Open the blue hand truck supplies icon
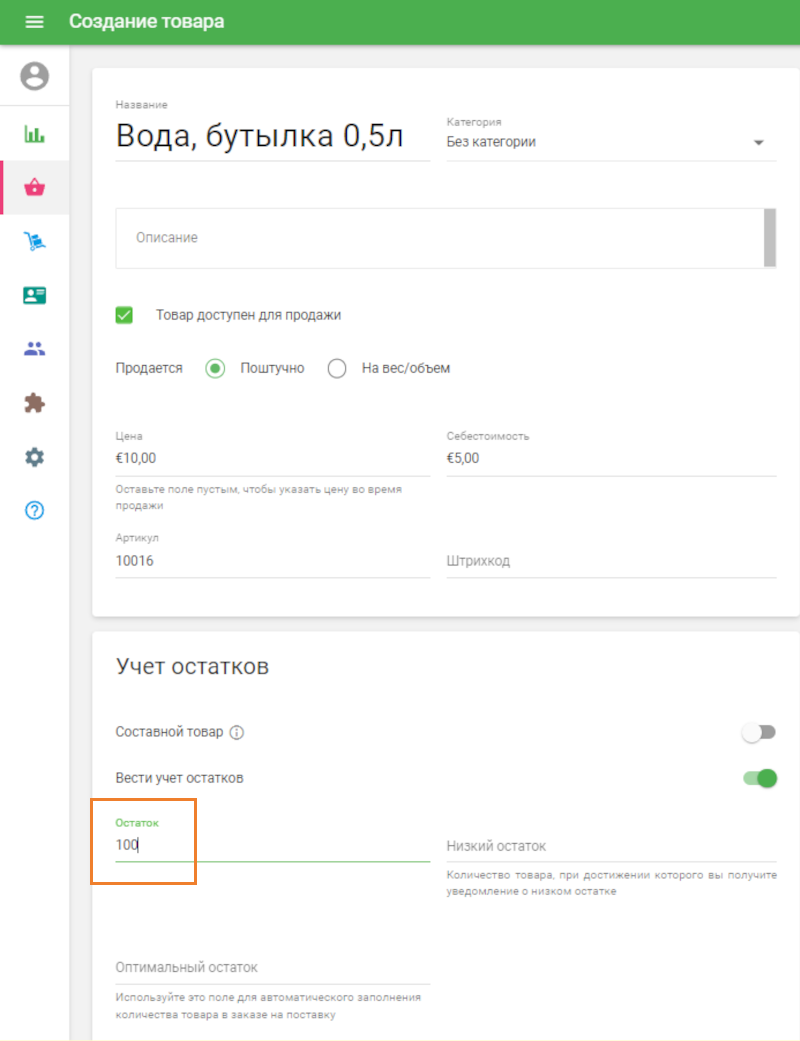This screenshot has height=1041, width=800. pyautogui.click(x=33, y=240)
